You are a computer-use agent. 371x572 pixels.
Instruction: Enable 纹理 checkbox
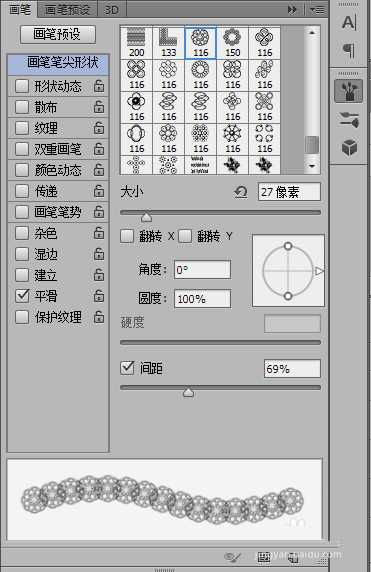pyautogui.click(x=22, y=128)
